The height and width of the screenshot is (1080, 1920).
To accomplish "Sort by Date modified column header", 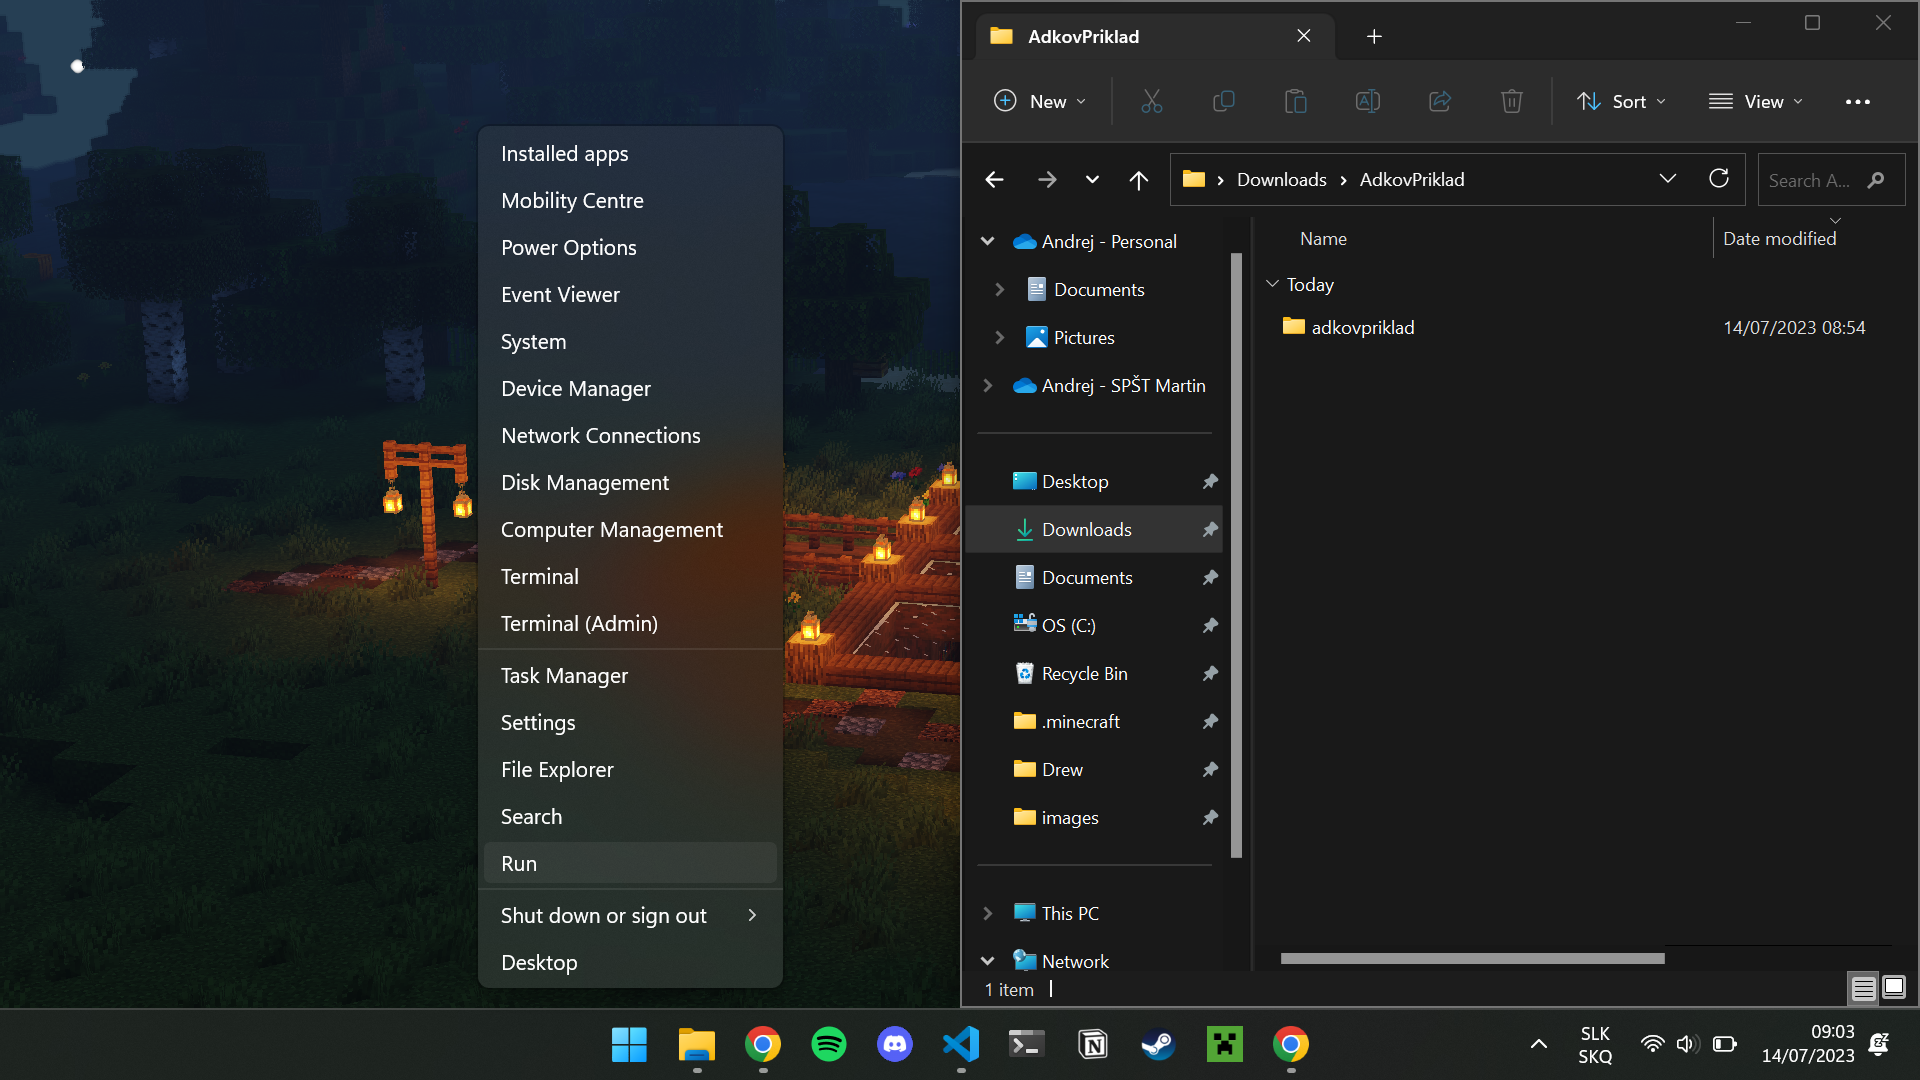I will pyautogui.click(x=1779, y=238).
